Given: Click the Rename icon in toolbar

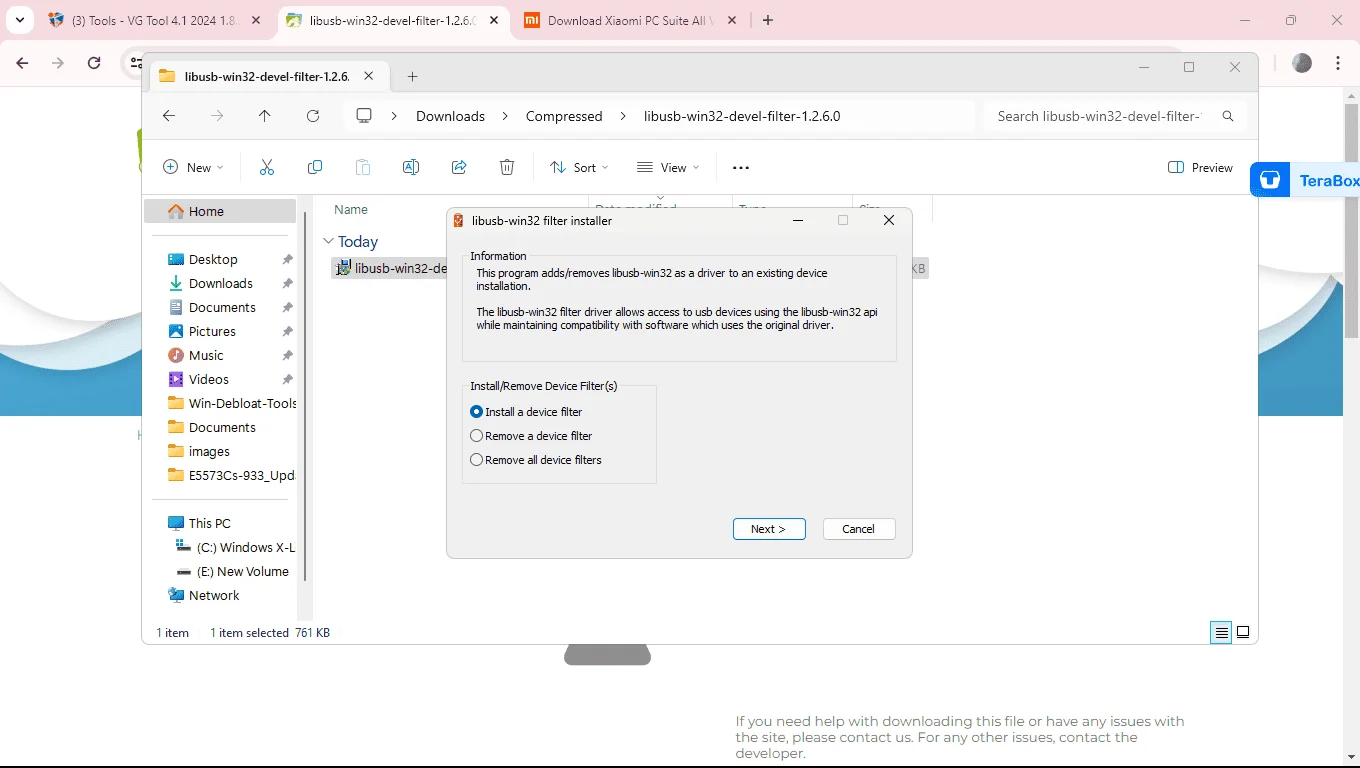Looking at the screenshot, I should click(x=411, y=168).
